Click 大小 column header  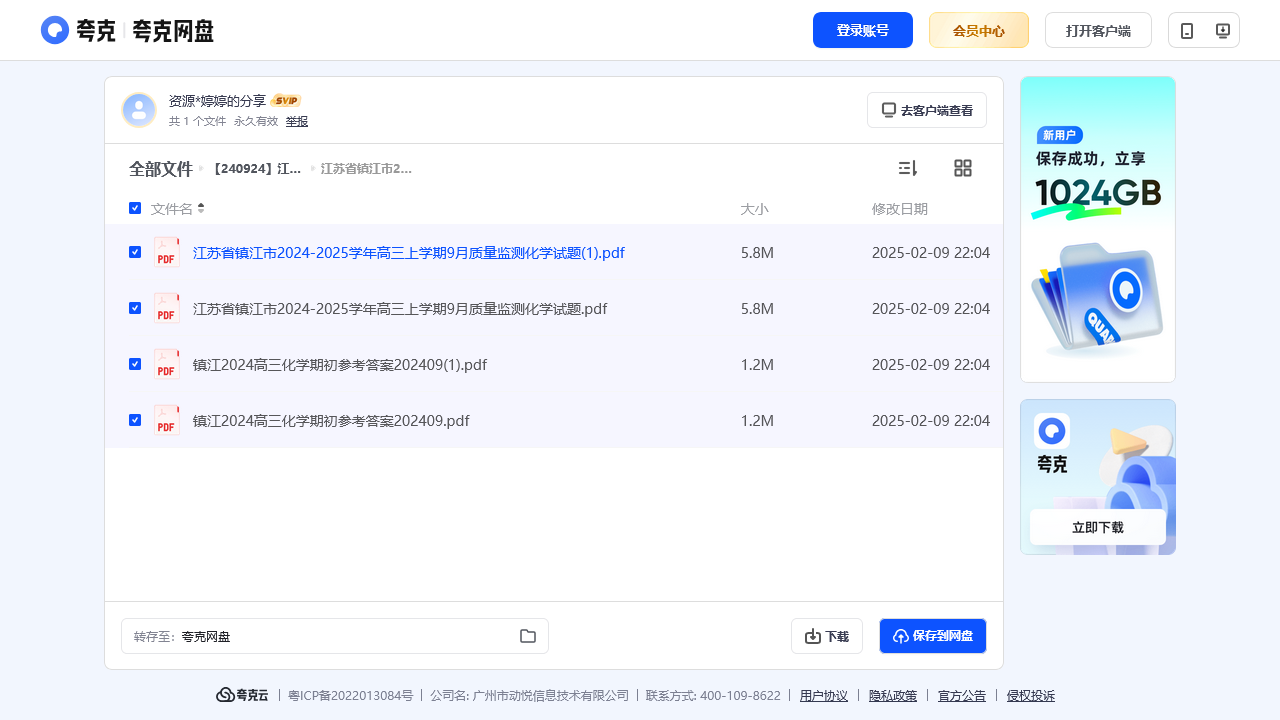click(754, 209)
